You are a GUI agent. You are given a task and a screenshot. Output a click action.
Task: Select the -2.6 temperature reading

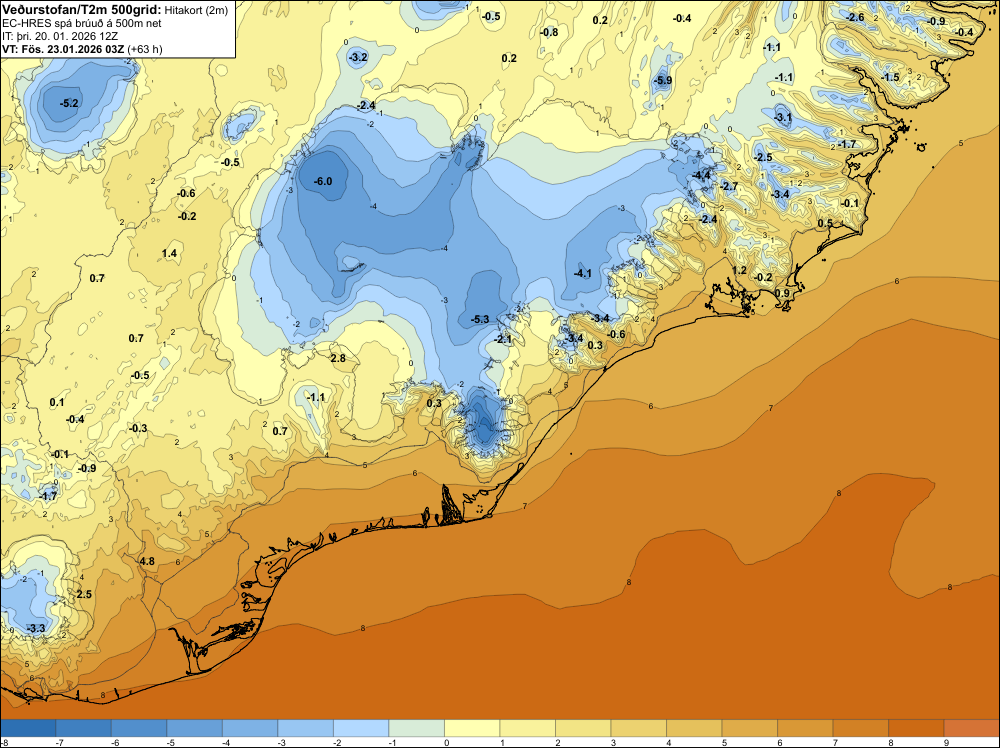click(855, 17)
